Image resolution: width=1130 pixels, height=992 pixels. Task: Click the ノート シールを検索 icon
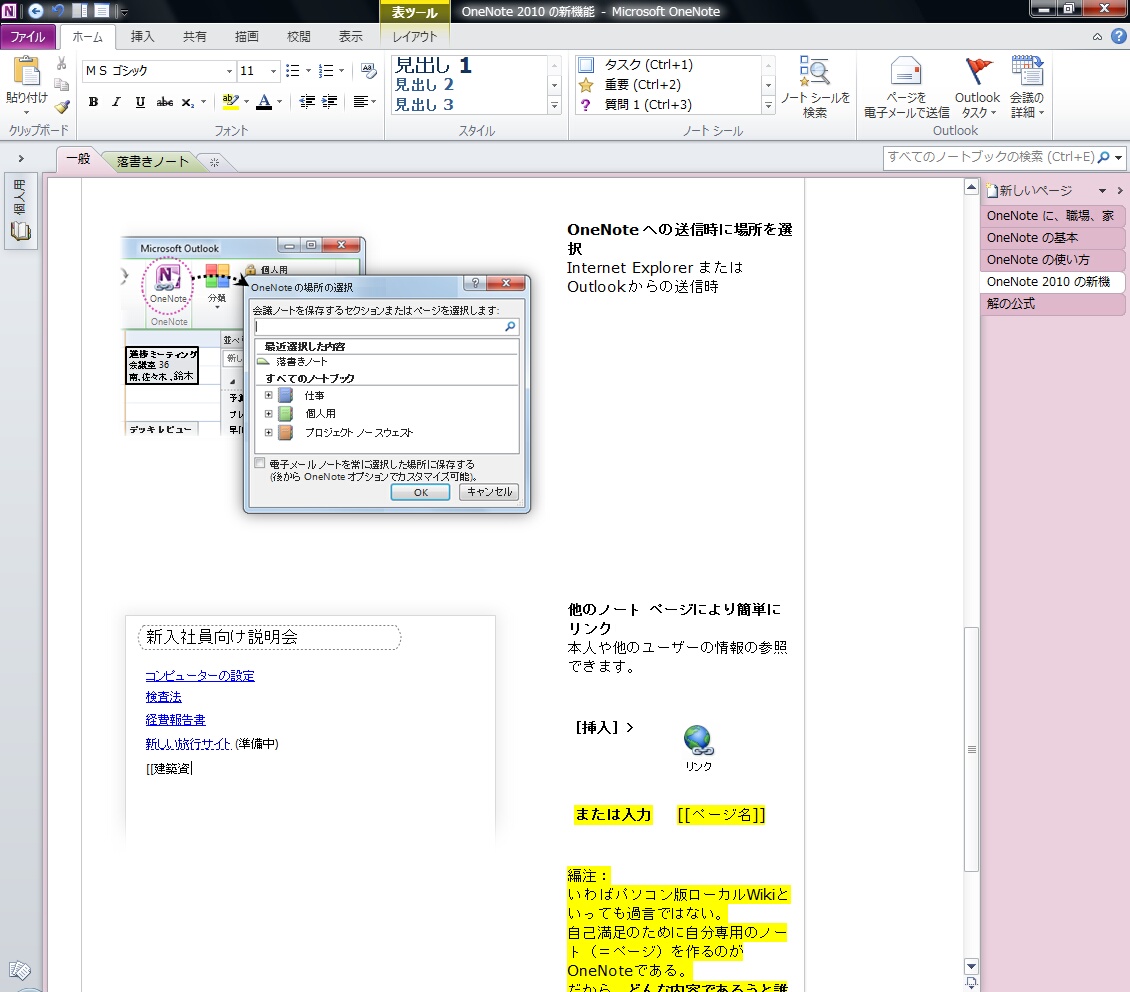click(x=815, y=71)
